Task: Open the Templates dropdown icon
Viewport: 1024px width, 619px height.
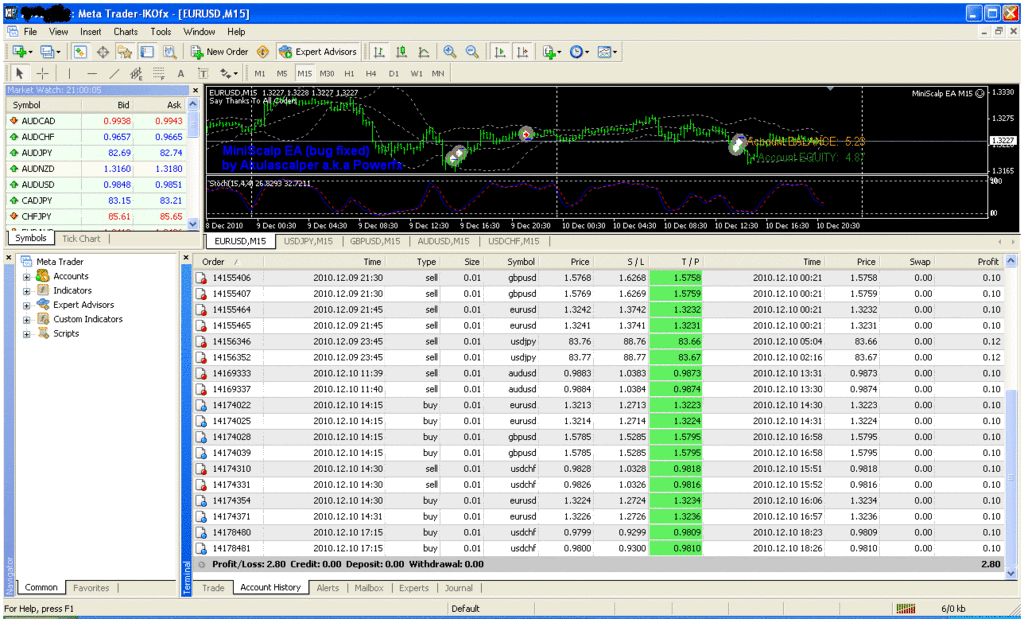Action: pos(607,52)
